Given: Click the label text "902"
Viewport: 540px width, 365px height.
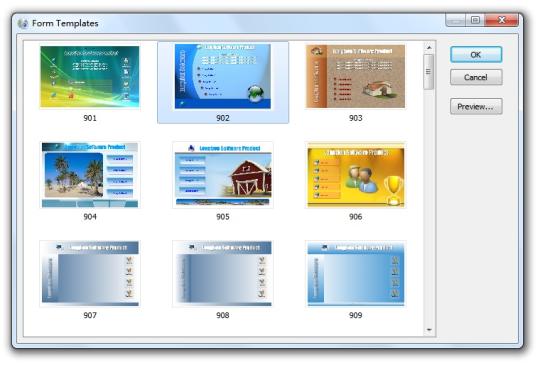Looking at the screenshot, I should pos(223,118).
